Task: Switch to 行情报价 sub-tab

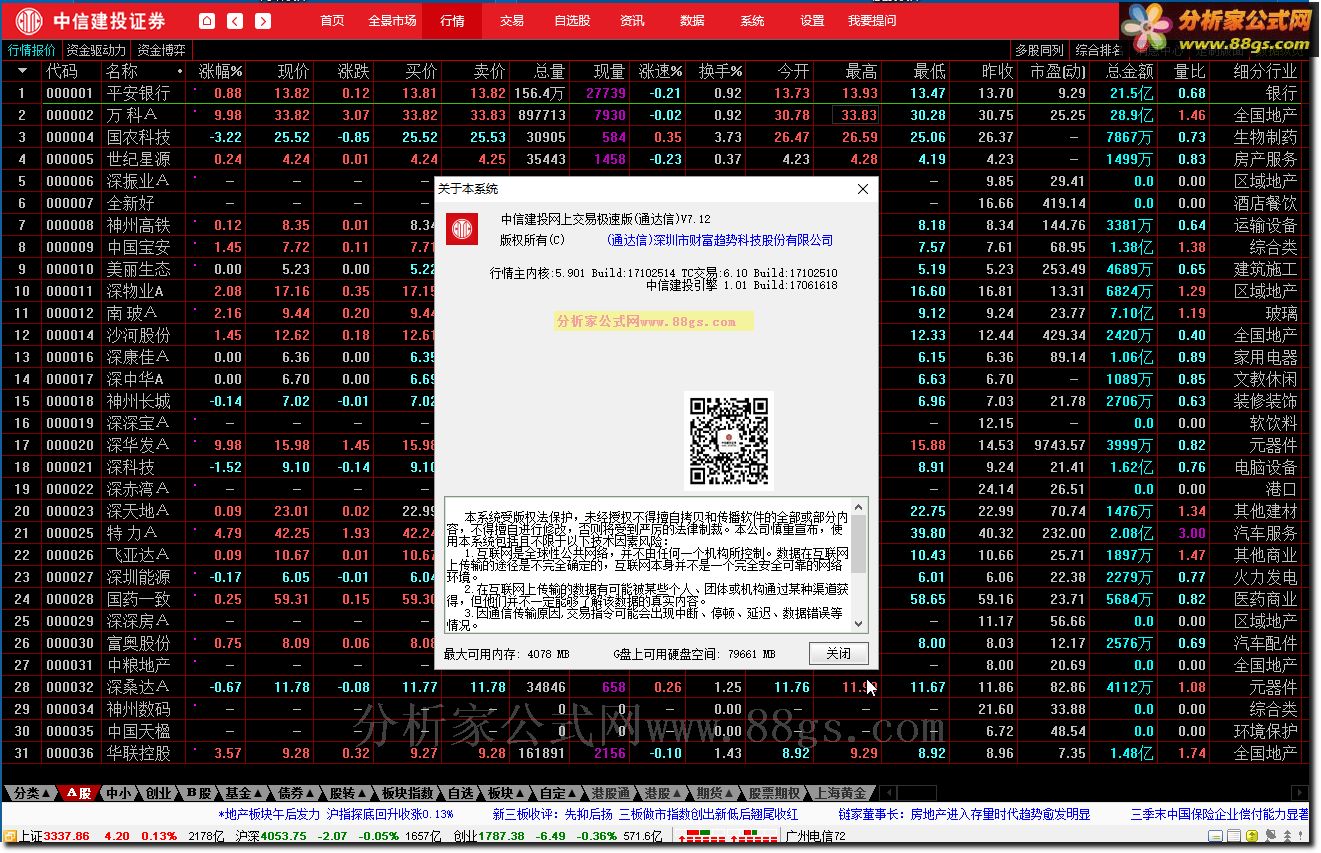Action: [33, 50]
